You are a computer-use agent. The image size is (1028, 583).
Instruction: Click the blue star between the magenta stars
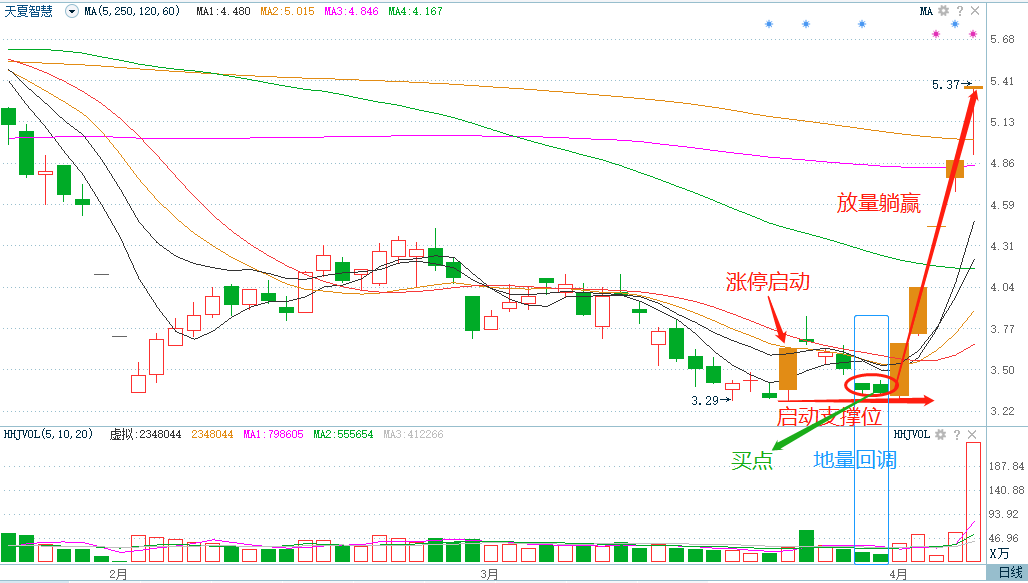955,24
